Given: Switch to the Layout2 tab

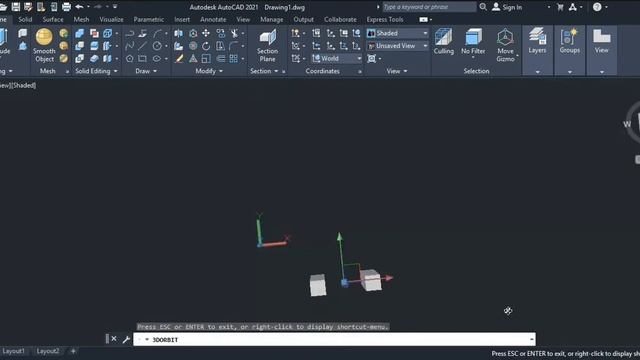Looking at the screenshot, I should (x=48, y=351).
